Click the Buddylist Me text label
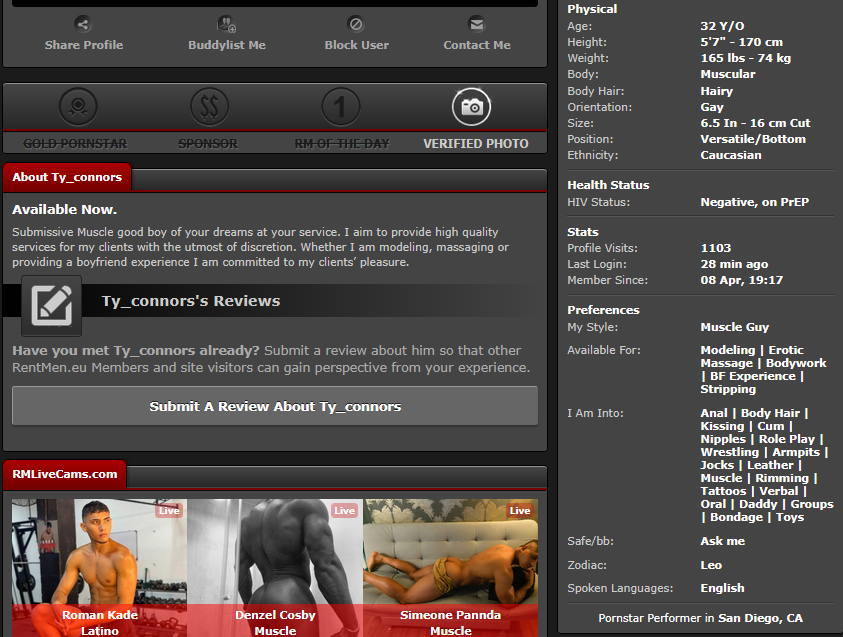Image resolution: width=843 pixels, height=637 pixels. point(227,45)
